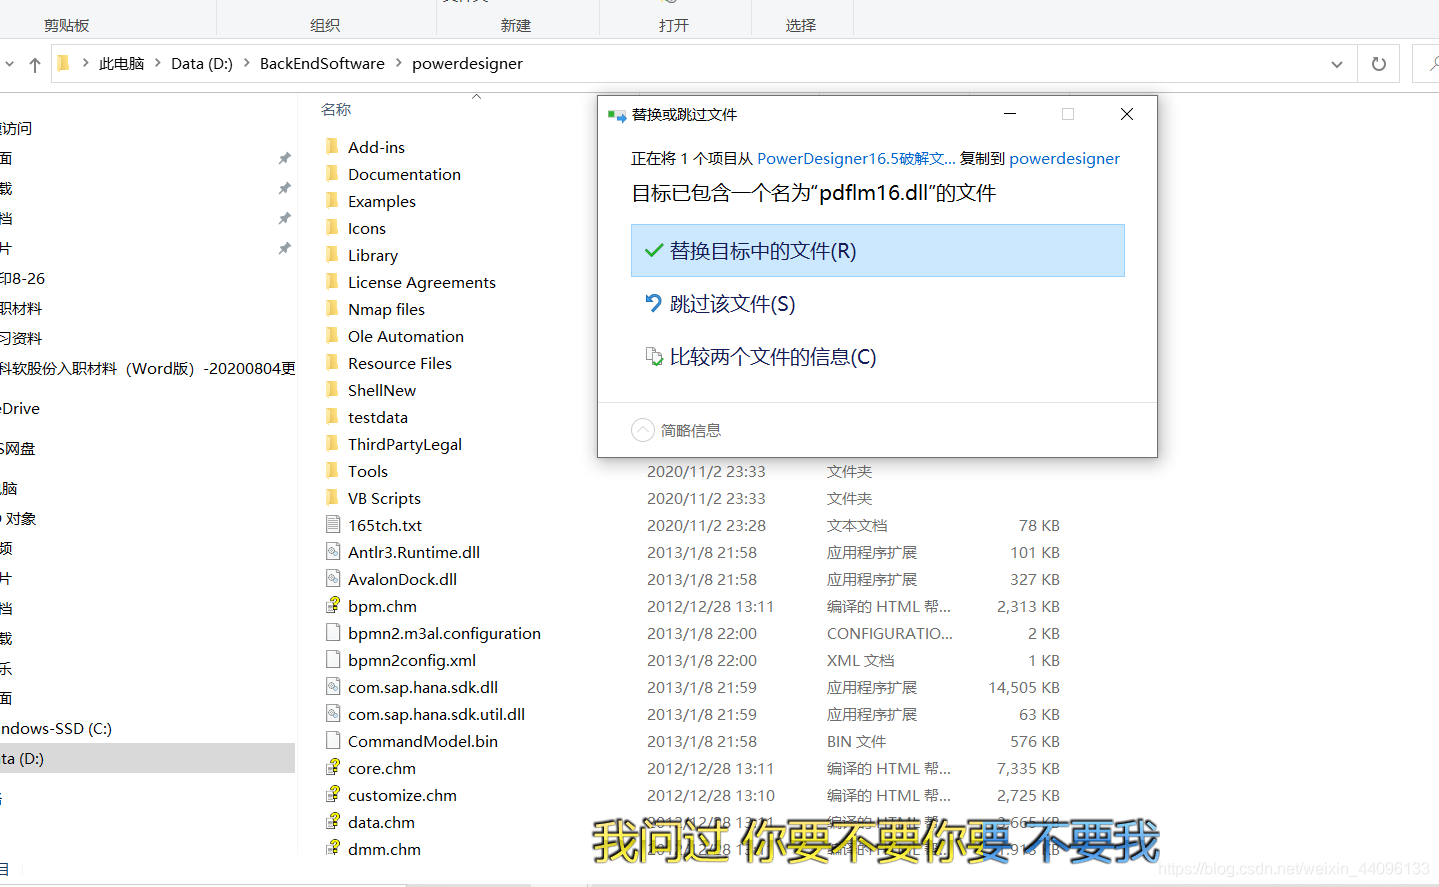Select the ThirdPartyLegal folder icon
Image resolution: width=1439 pixels, height=887 pixels.
point(332,443)
